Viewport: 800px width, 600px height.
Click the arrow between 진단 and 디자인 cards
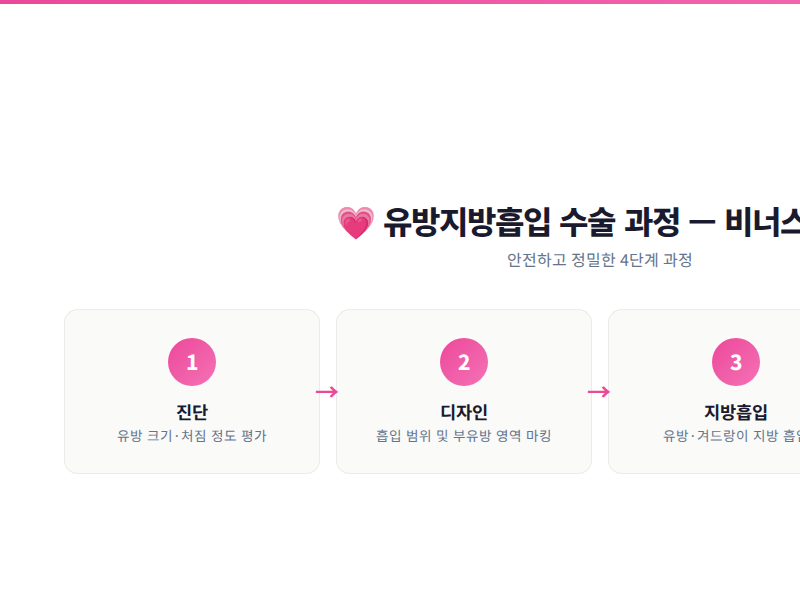pyautogui.click(x=327, y=391)
